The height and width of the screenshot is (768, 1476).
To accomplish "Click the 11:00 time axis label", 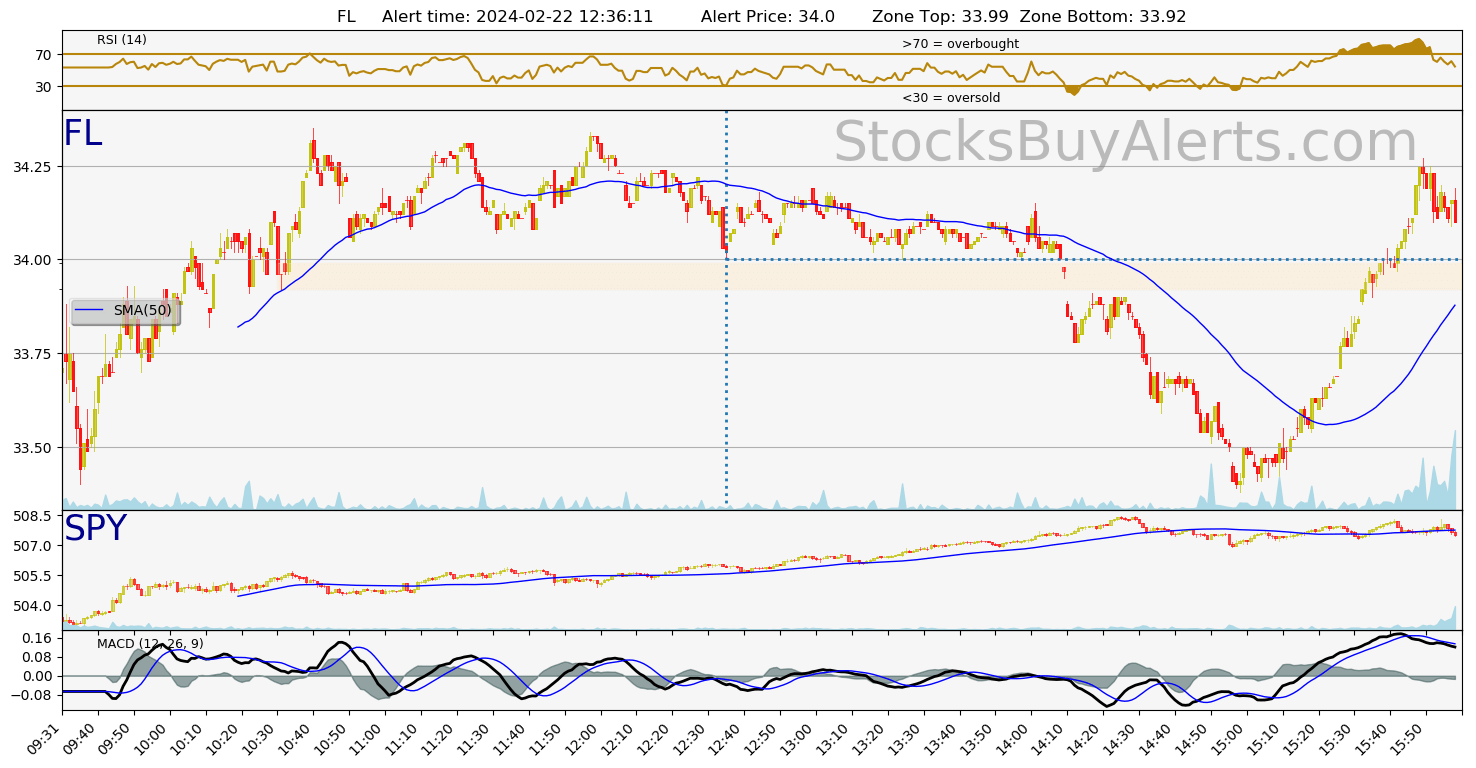I will 370,738.
